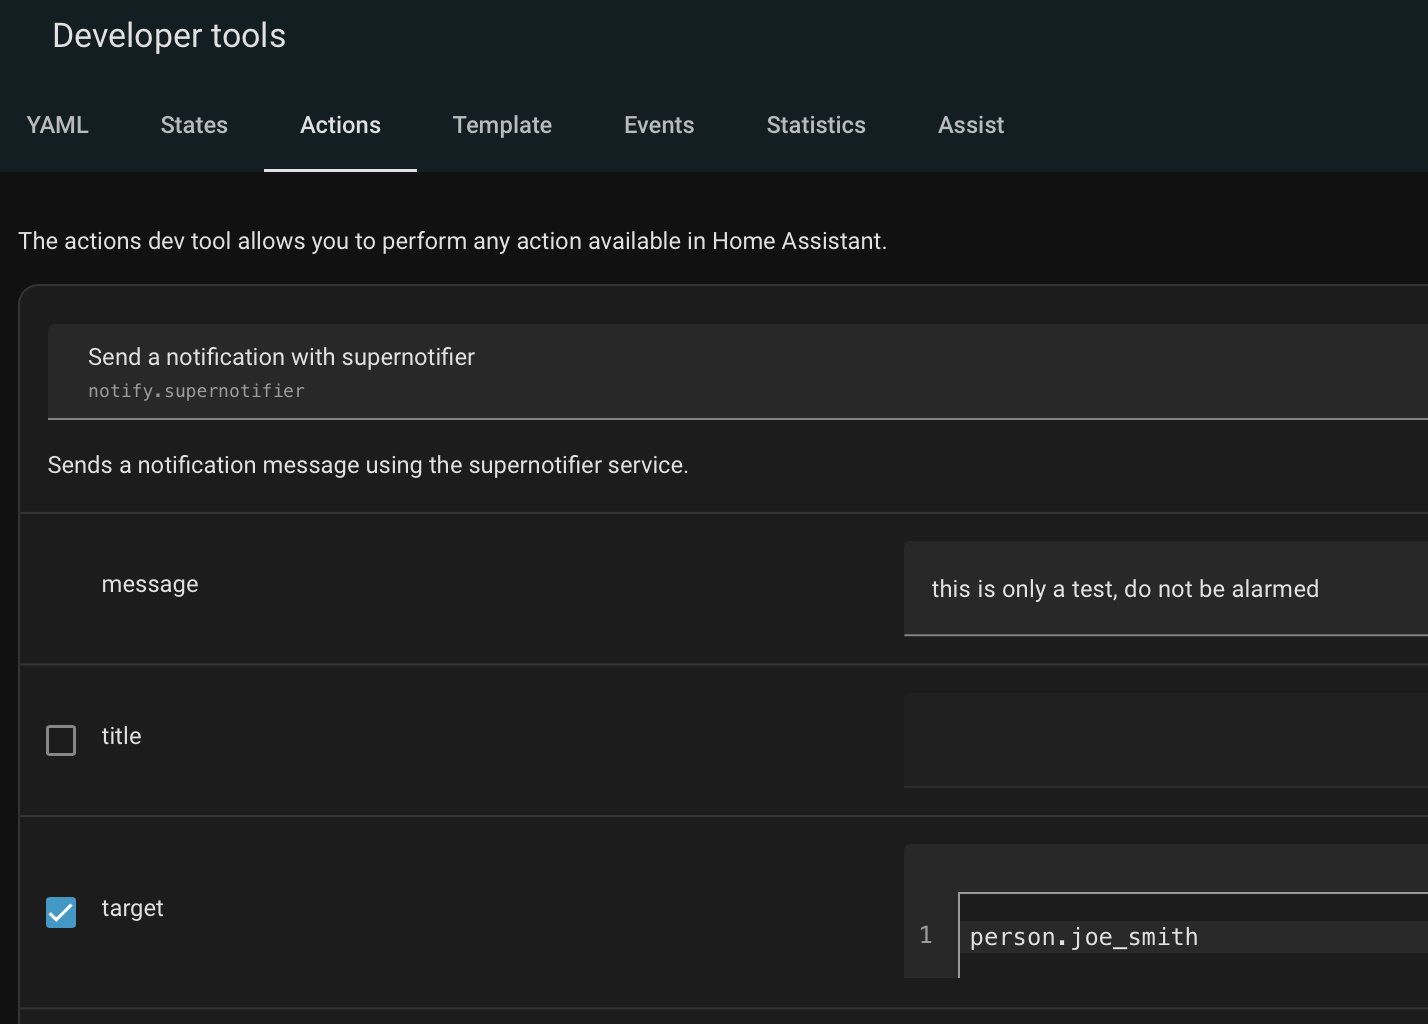Uncheck the target checkbox
Screen dimensions: 1428x1024
(61, 912)
